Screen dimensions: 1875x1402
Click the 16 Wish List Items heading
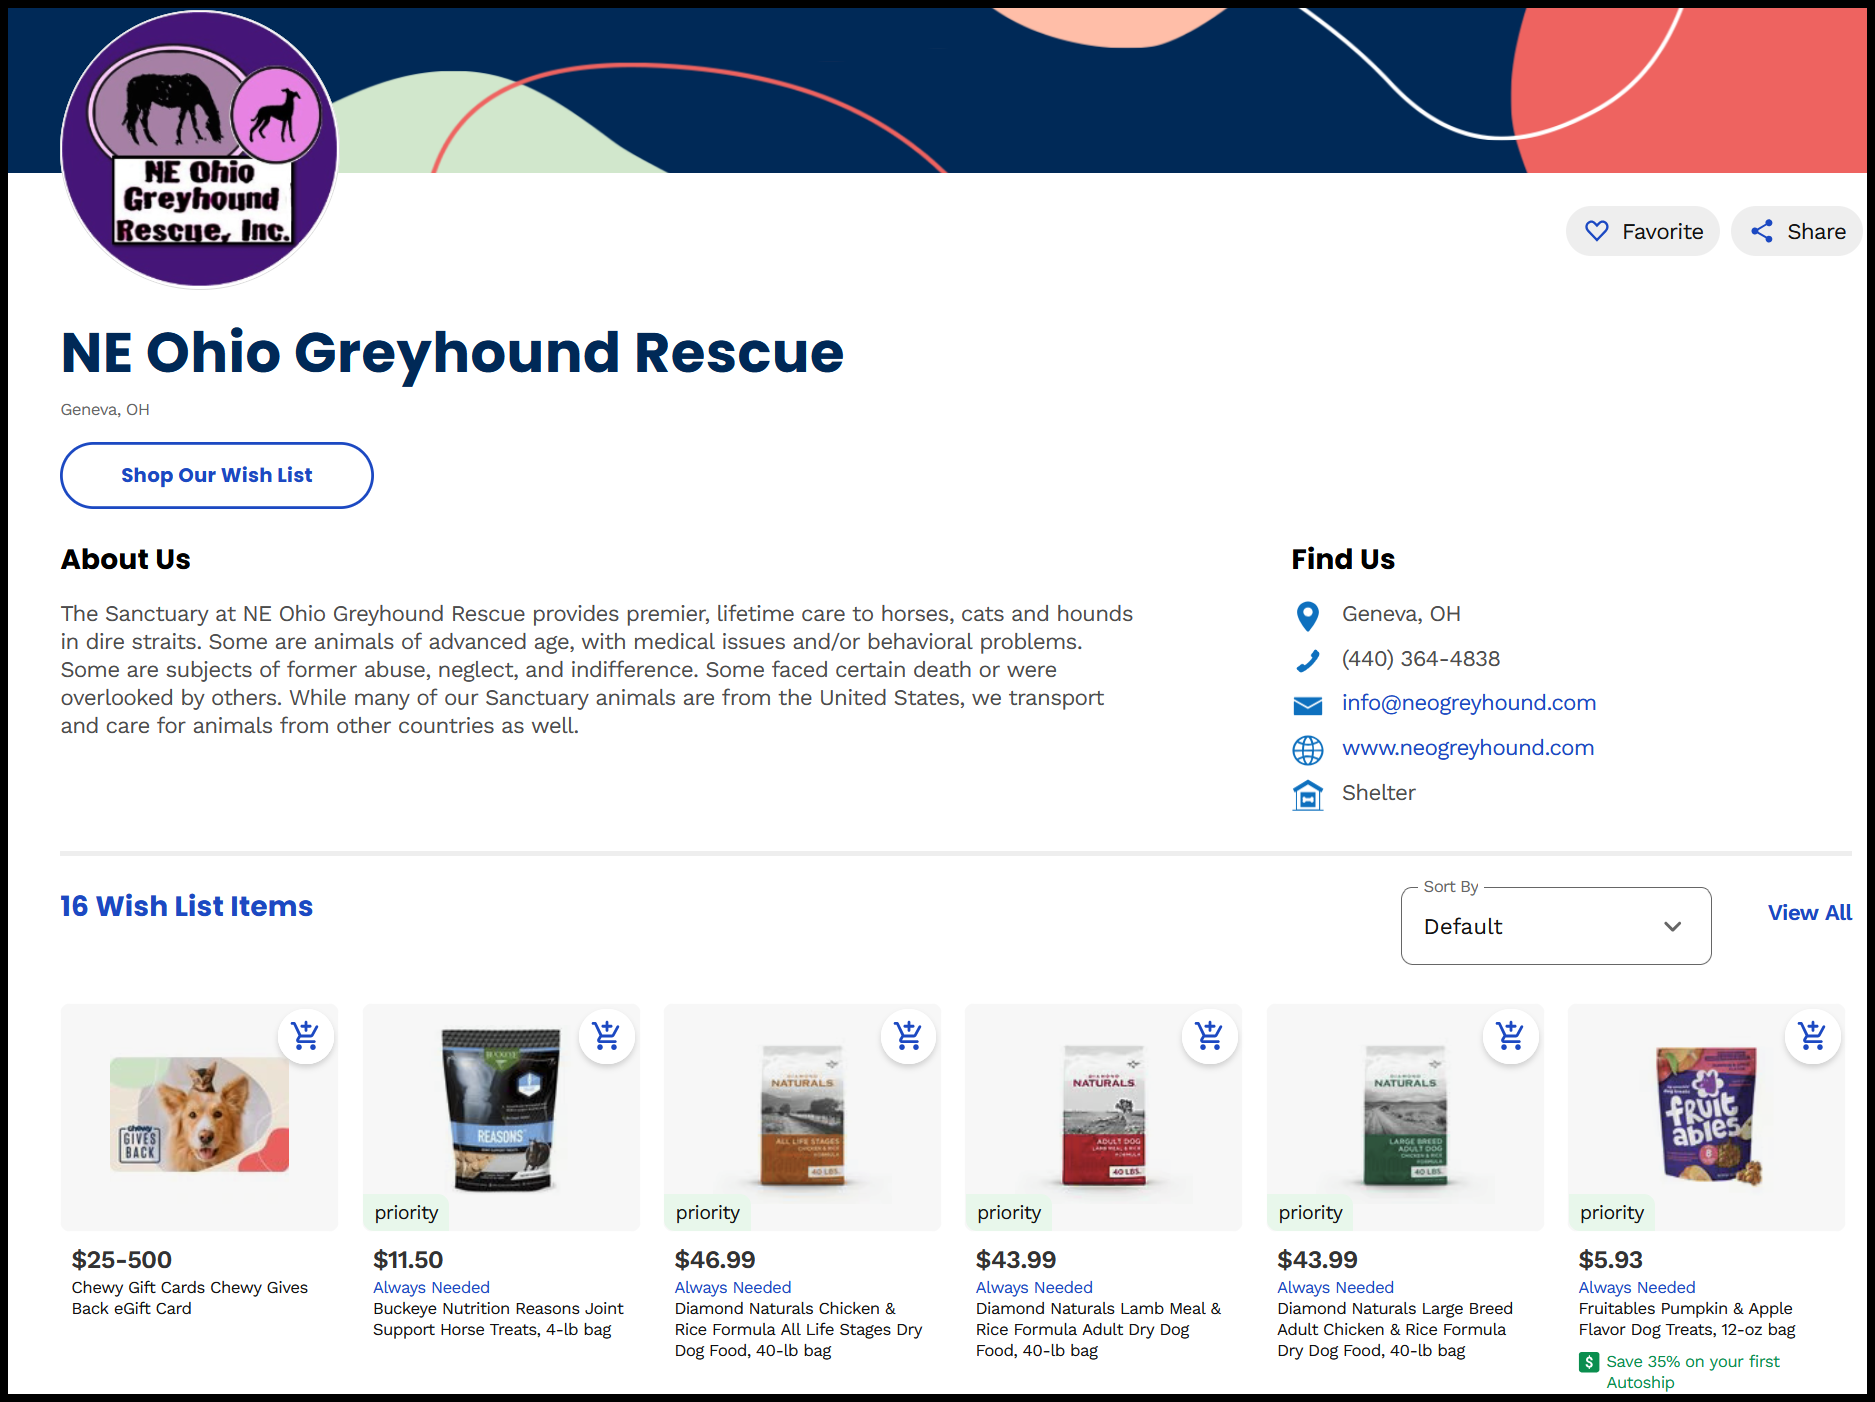coord(186,906)
